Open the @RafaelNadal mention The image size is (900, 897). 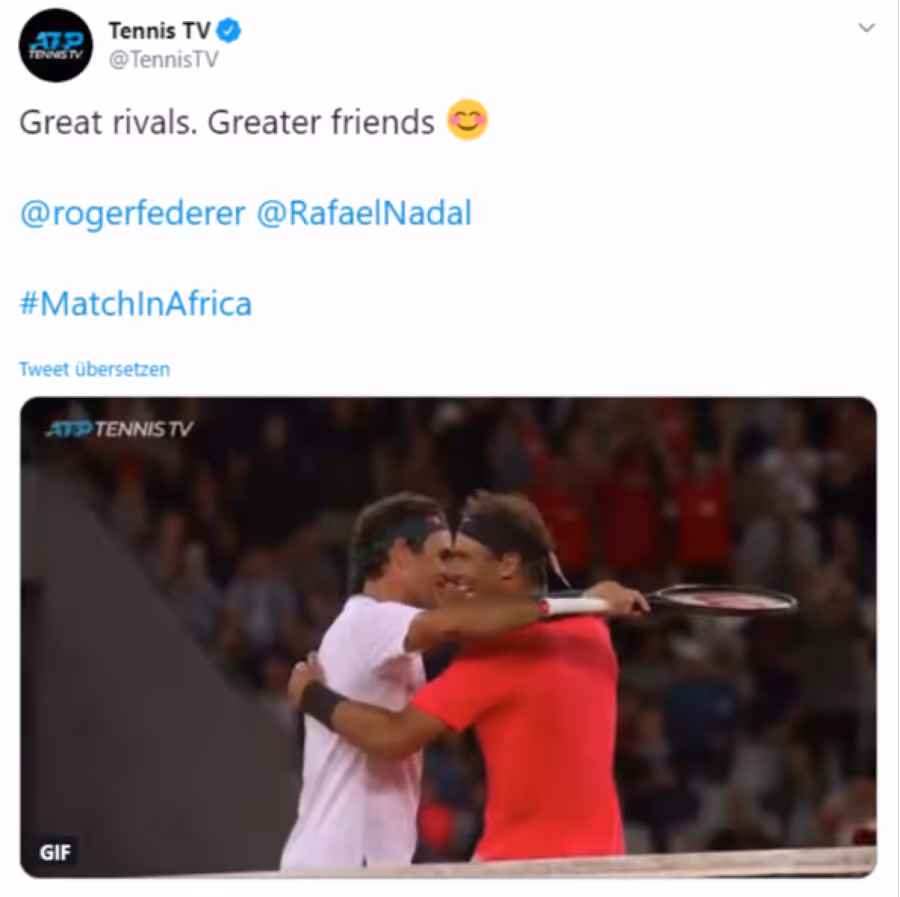click(364, 213)
